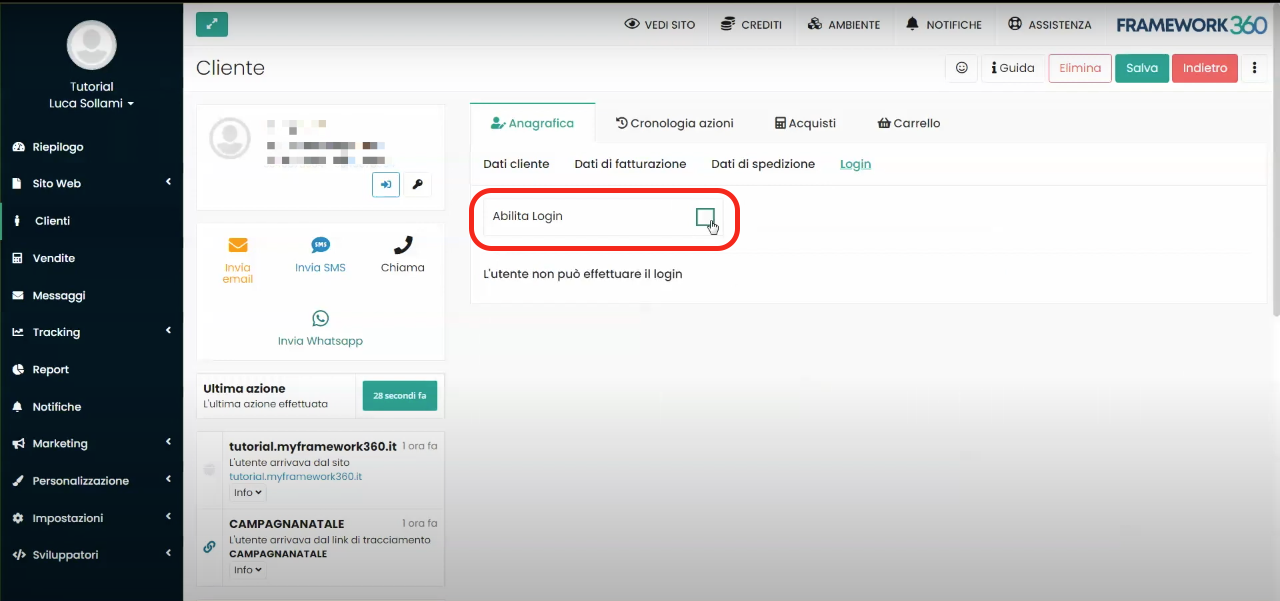Open the Luca Sollami user dropdown
This screenshot has width=1280, height=601.
coord(91,103)
